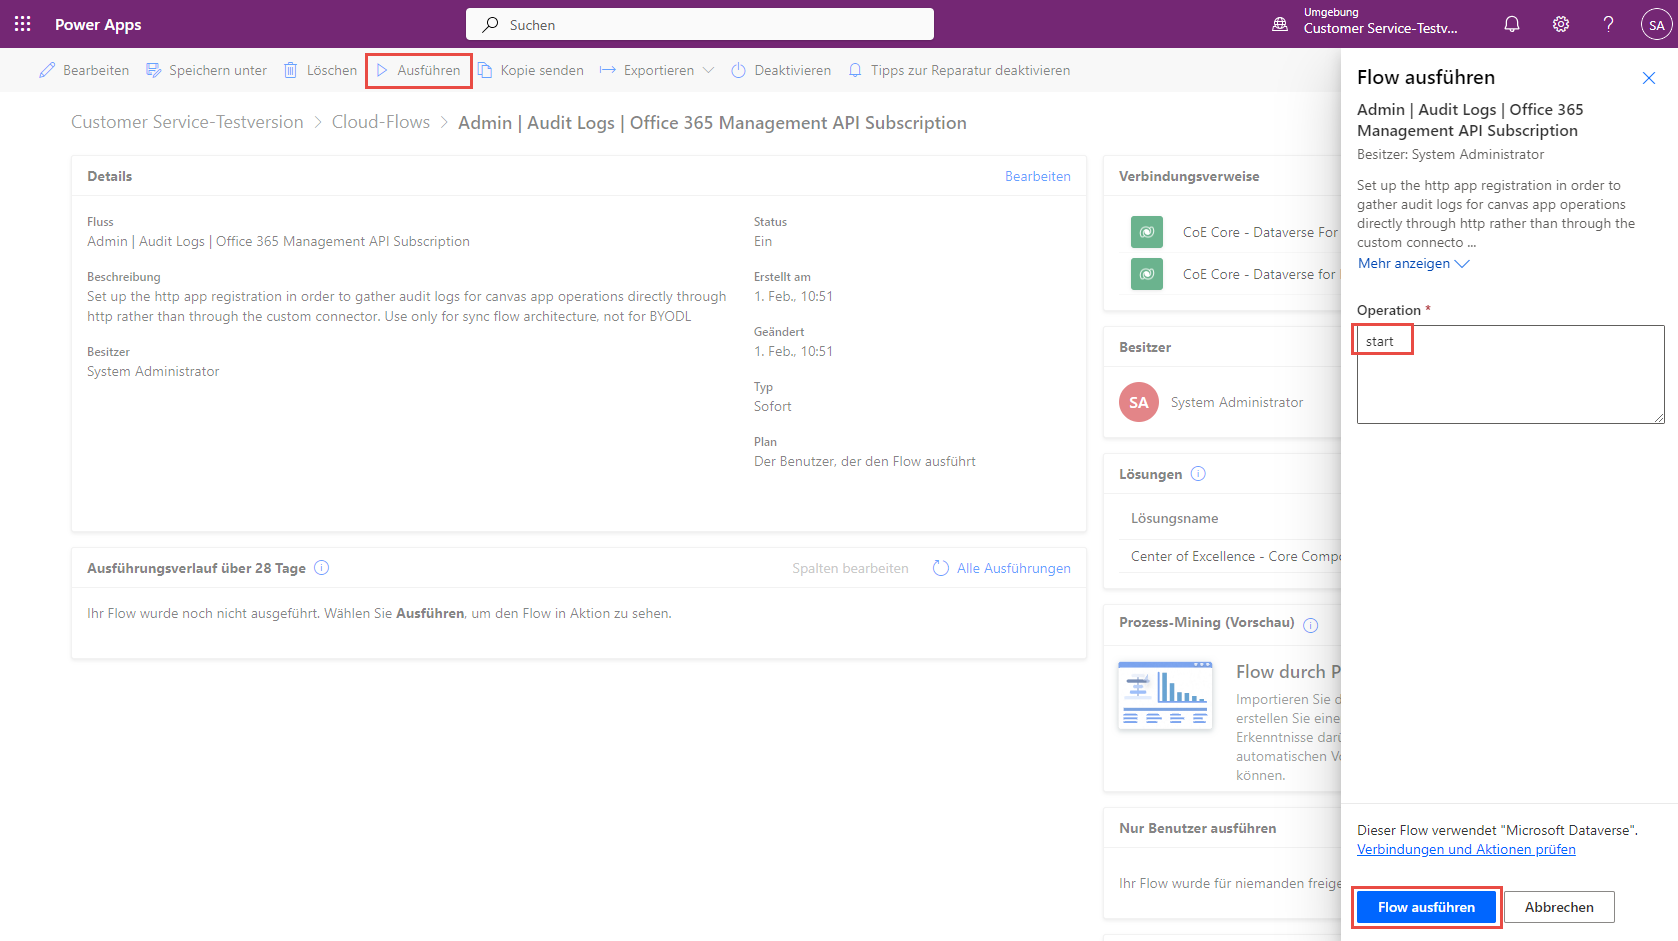Click the Löschen trash icon

(x=290, y=69)
